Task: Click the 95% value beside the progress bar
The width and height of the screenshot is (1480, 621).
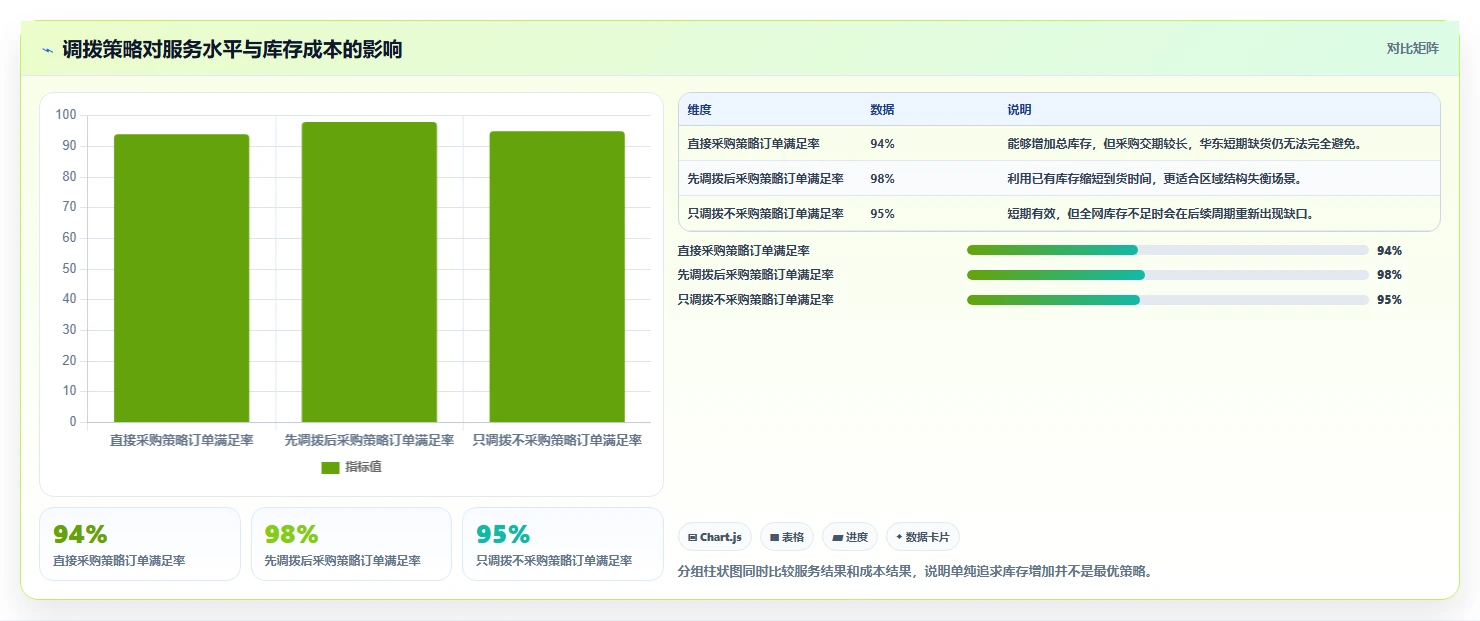Action: pyautogui.click(x=1389, y=300)
